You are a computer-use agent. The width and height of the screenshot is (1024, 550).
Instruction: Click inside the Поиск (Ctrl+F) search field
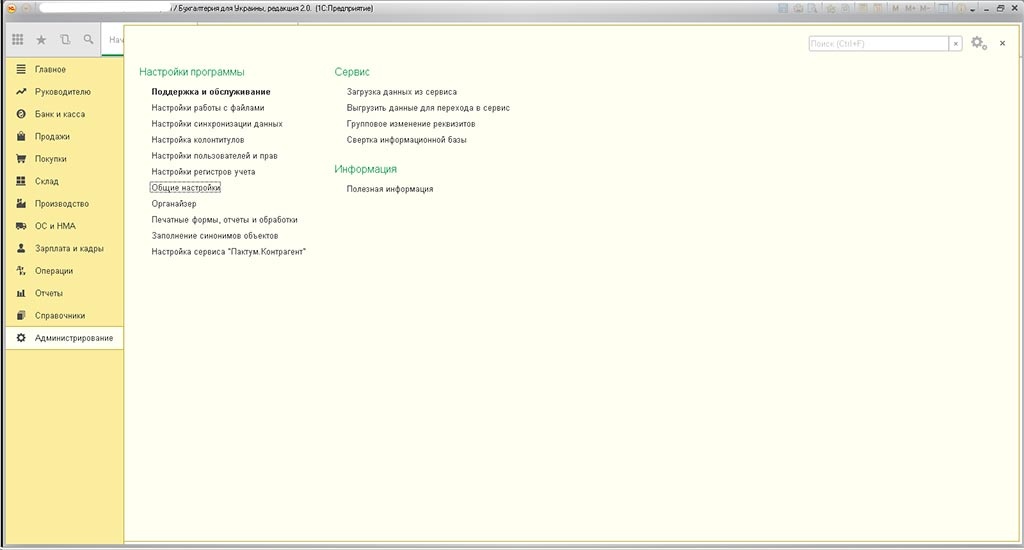(877, 44)
